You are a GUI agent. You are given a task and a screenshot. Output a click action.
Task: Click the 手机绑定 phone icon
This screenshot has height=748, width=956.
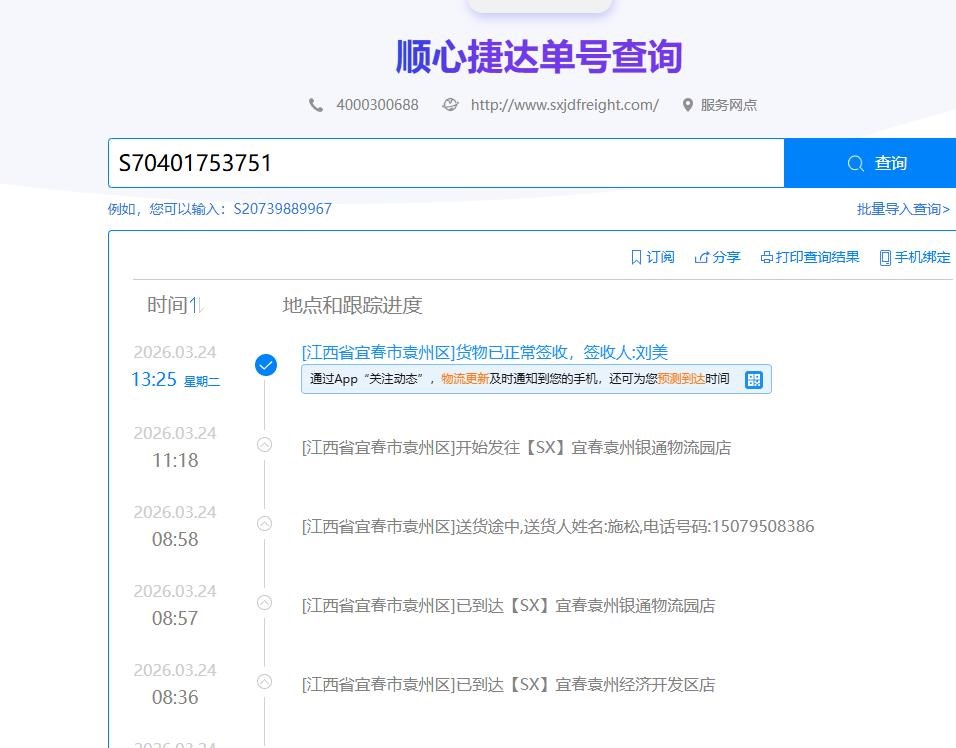885,257
